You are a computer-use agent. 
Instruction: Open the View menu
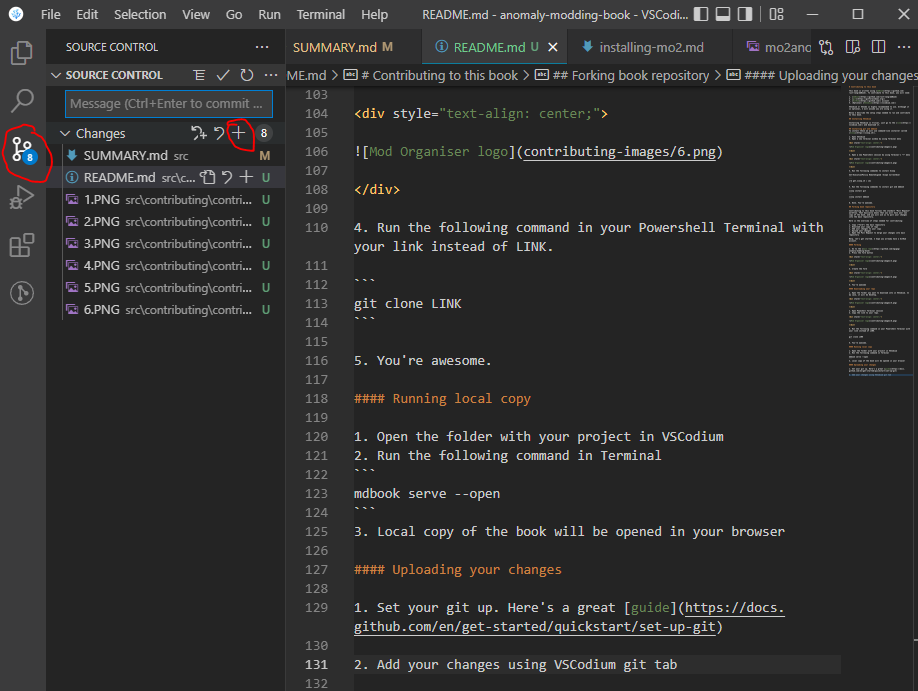tap(196, 14)
